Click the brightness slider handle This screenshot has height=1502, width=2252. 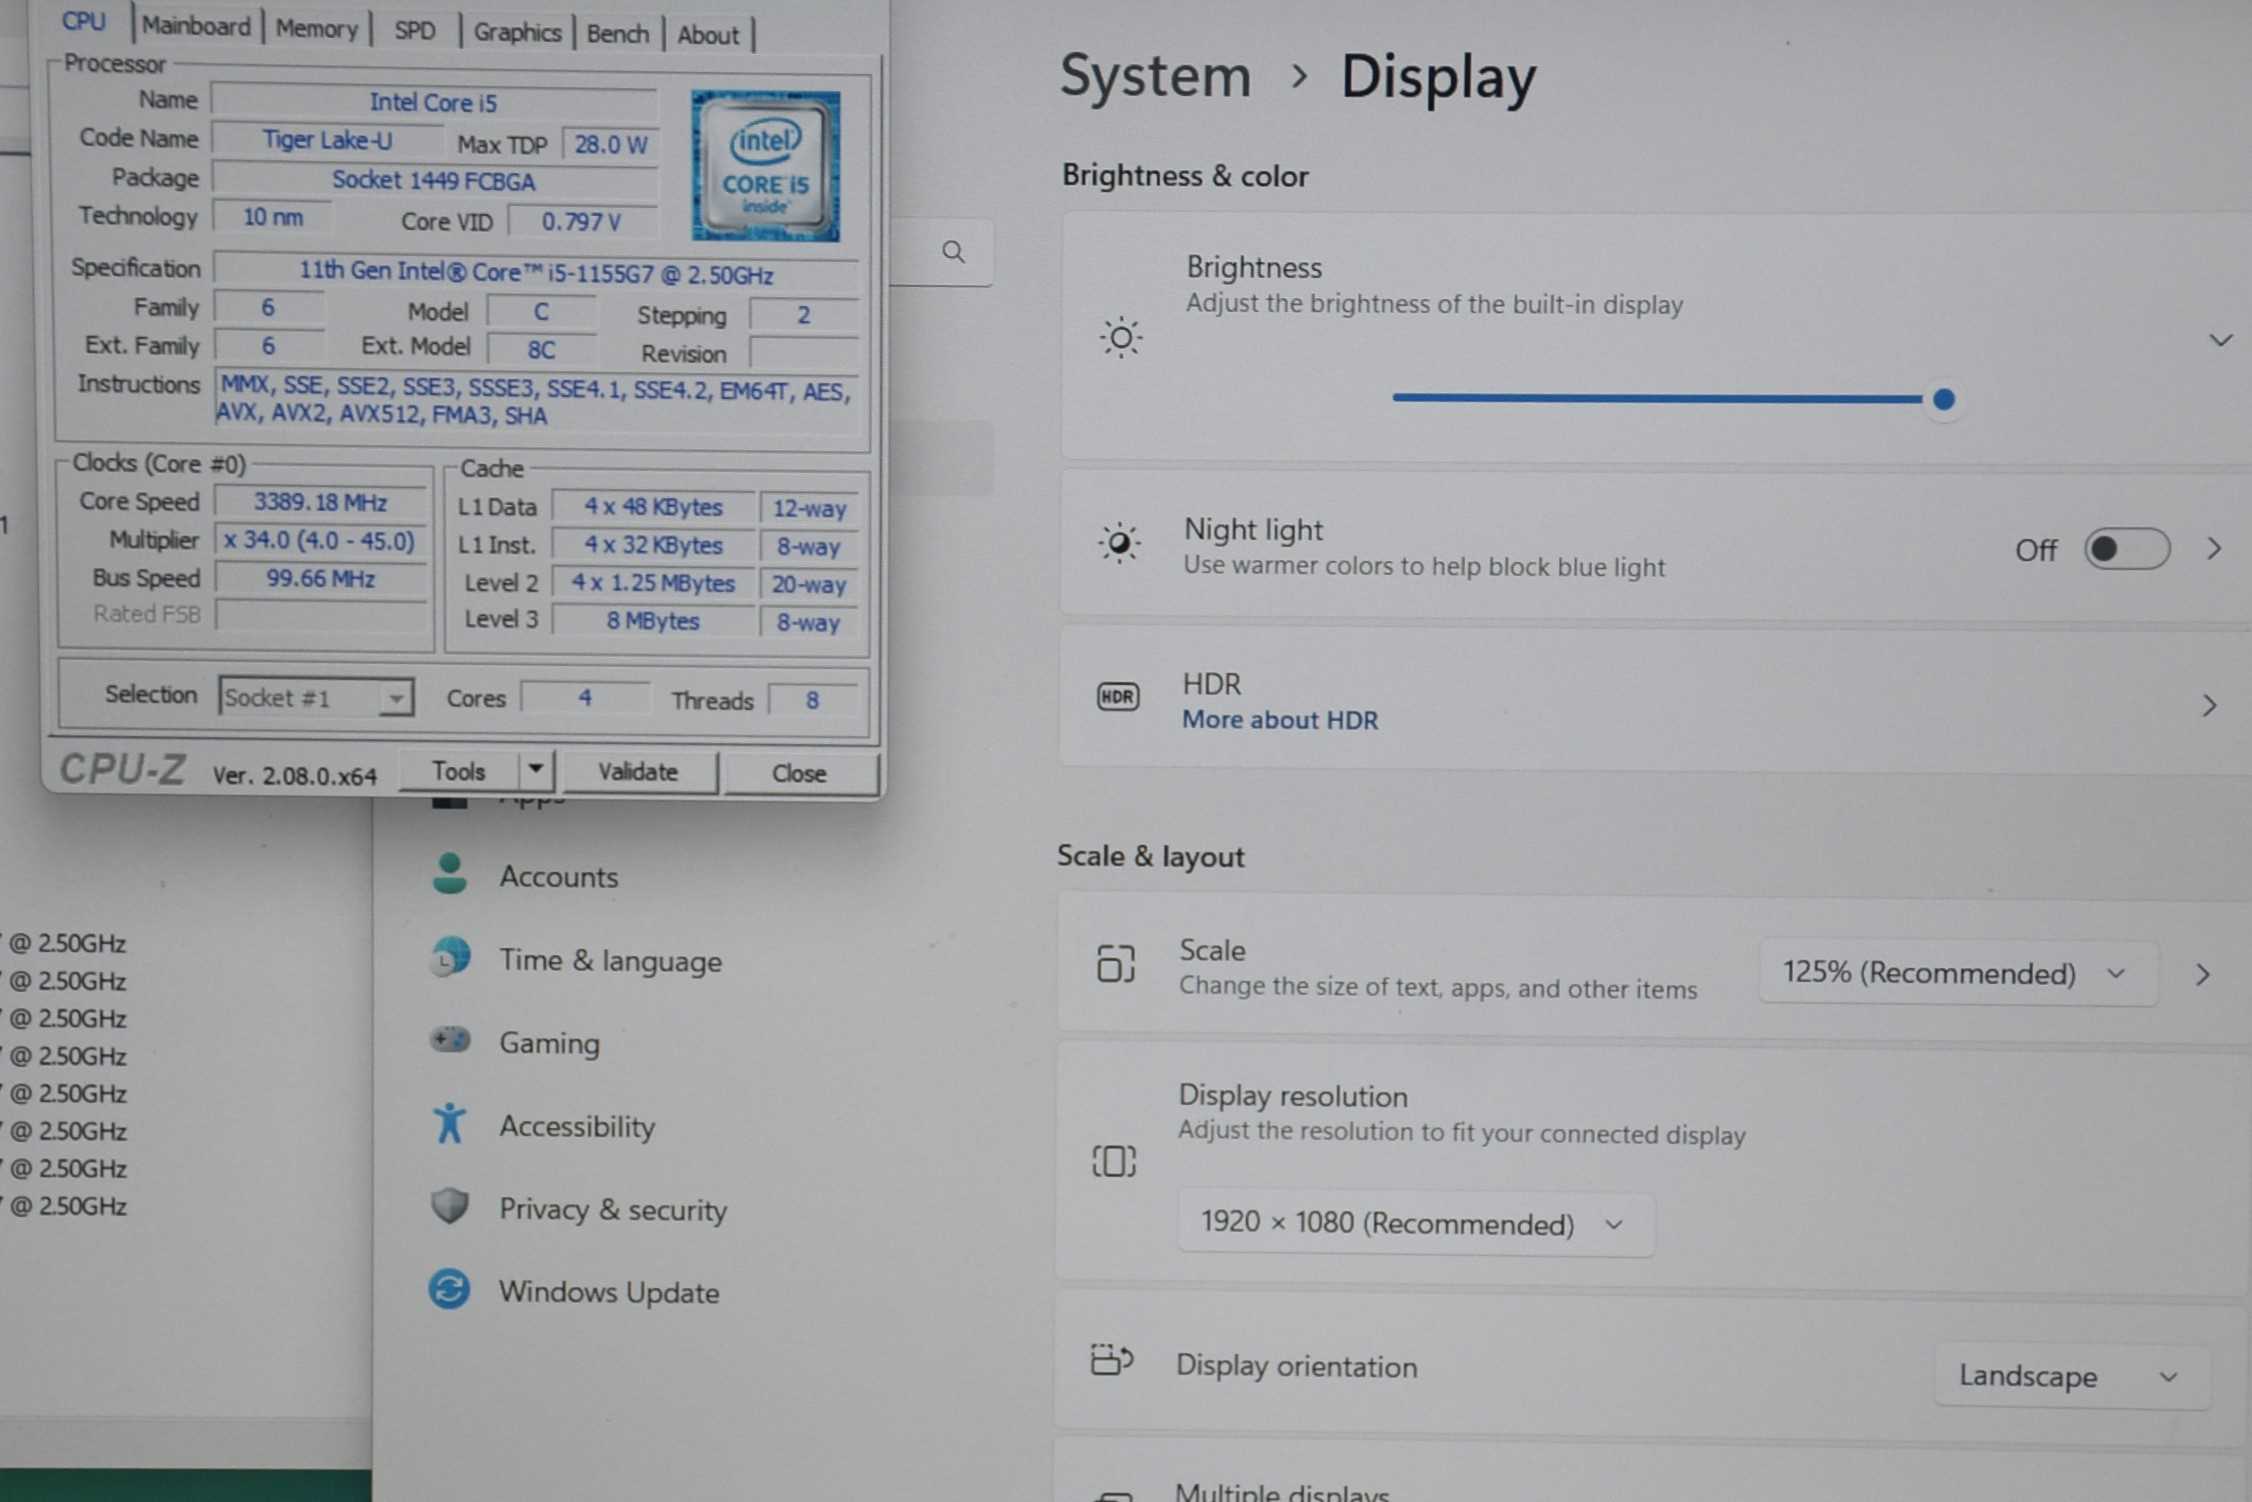coord(1943,400)
